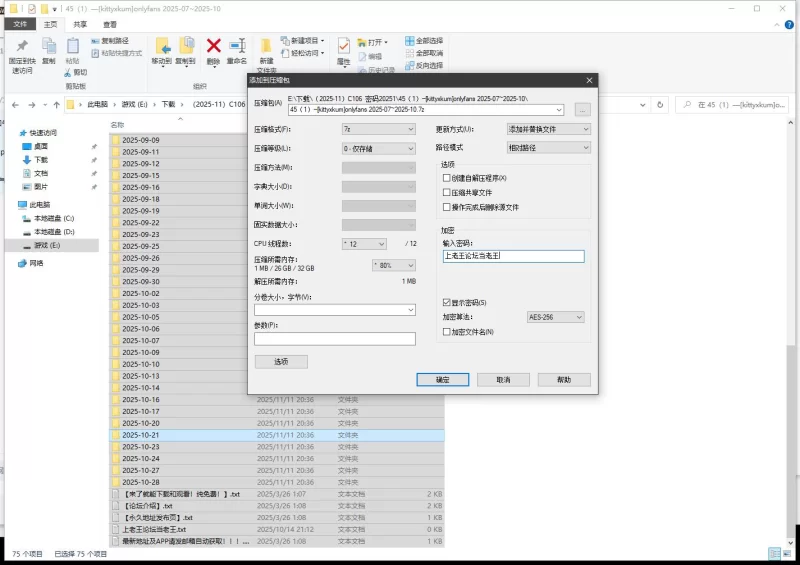Enable the encrypt file names checkbox

[x=447, y=331]
